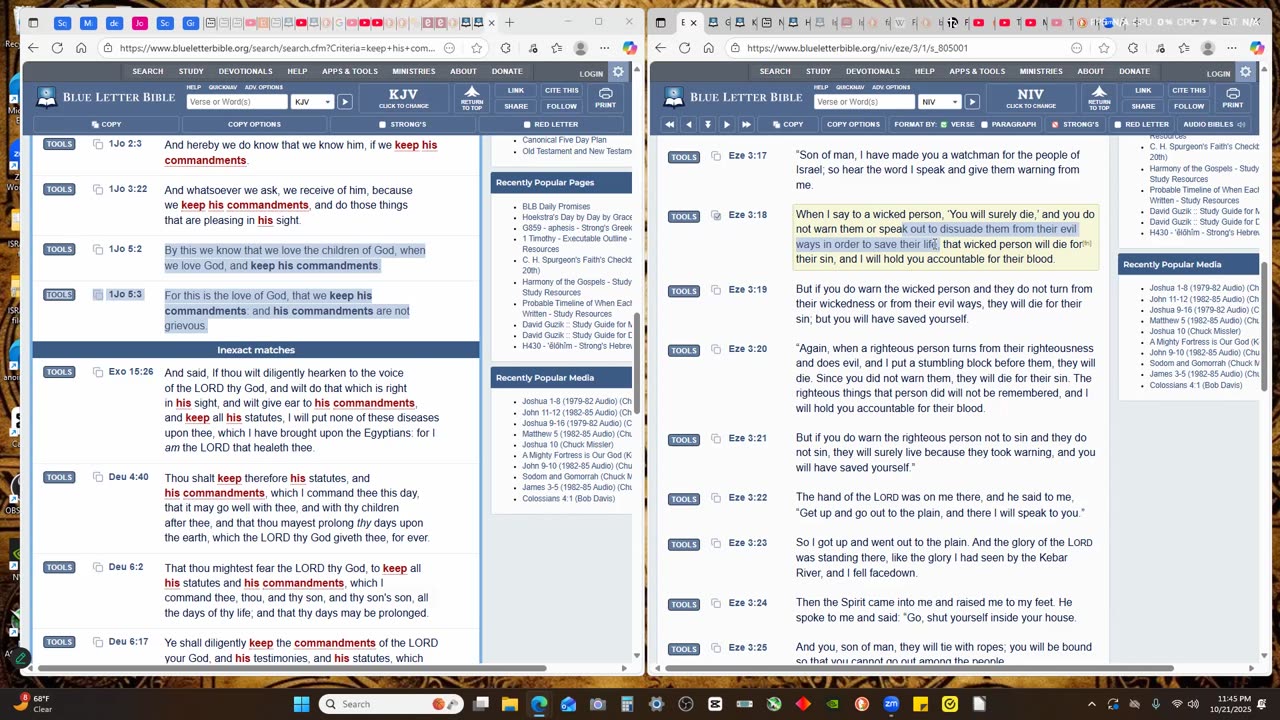Open Donate menu in right window
This screenshot has height=720, width=1280.
[1134, 71]
